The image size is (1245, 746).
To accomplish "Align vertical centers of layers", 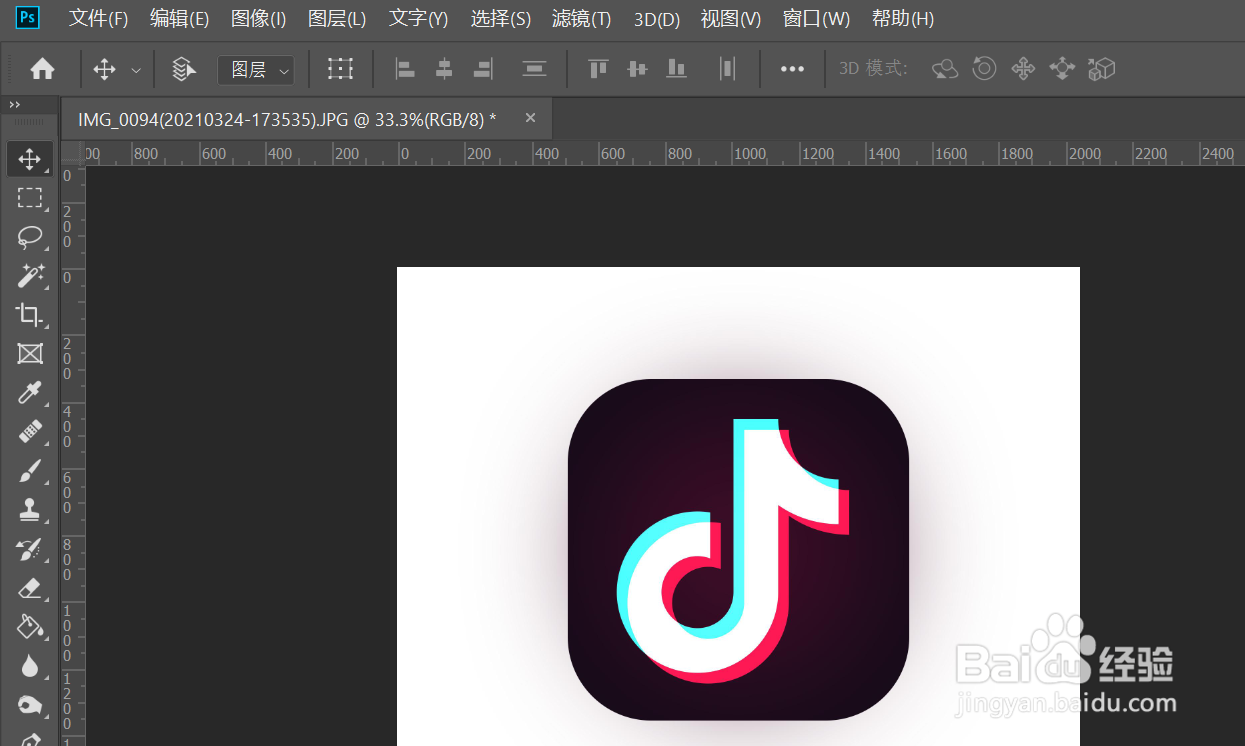I will (x=637, y=69).
